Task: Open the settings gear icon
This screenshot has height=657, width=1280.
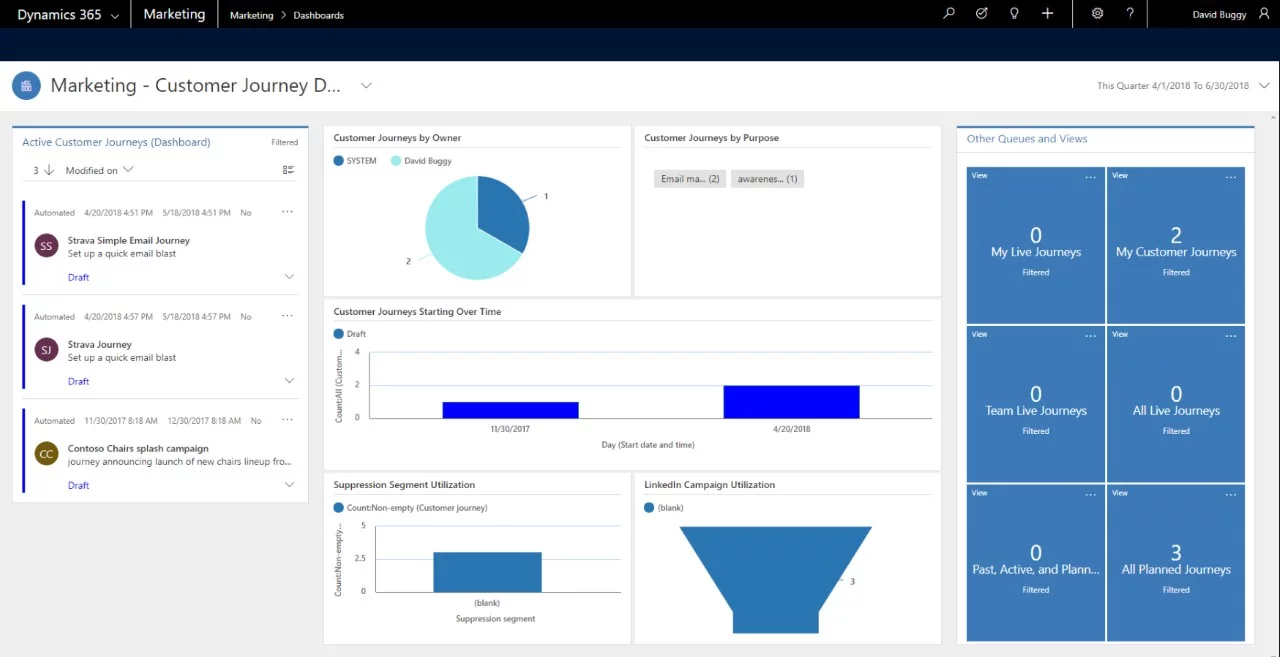Action: [x=1097, y=14]
